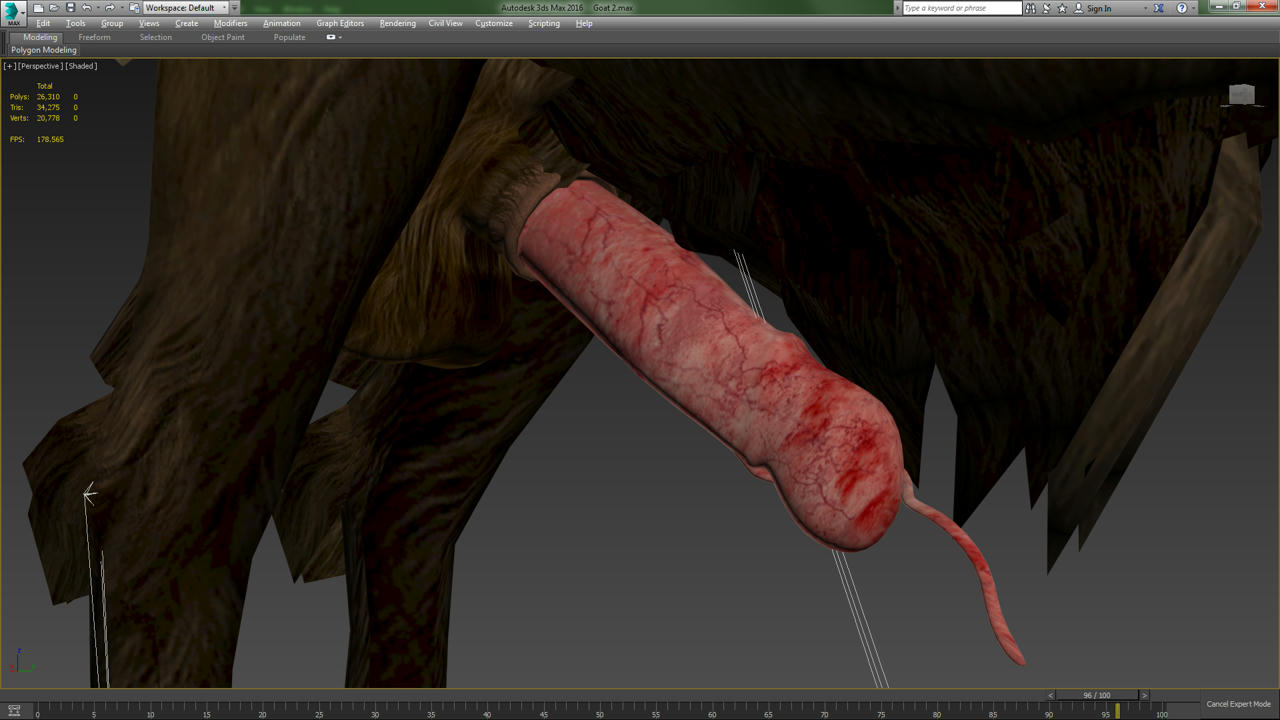This screenshot has height=720, width=1280.
Task: Click the [Perspective] viewport label
Action: point(41,66)
